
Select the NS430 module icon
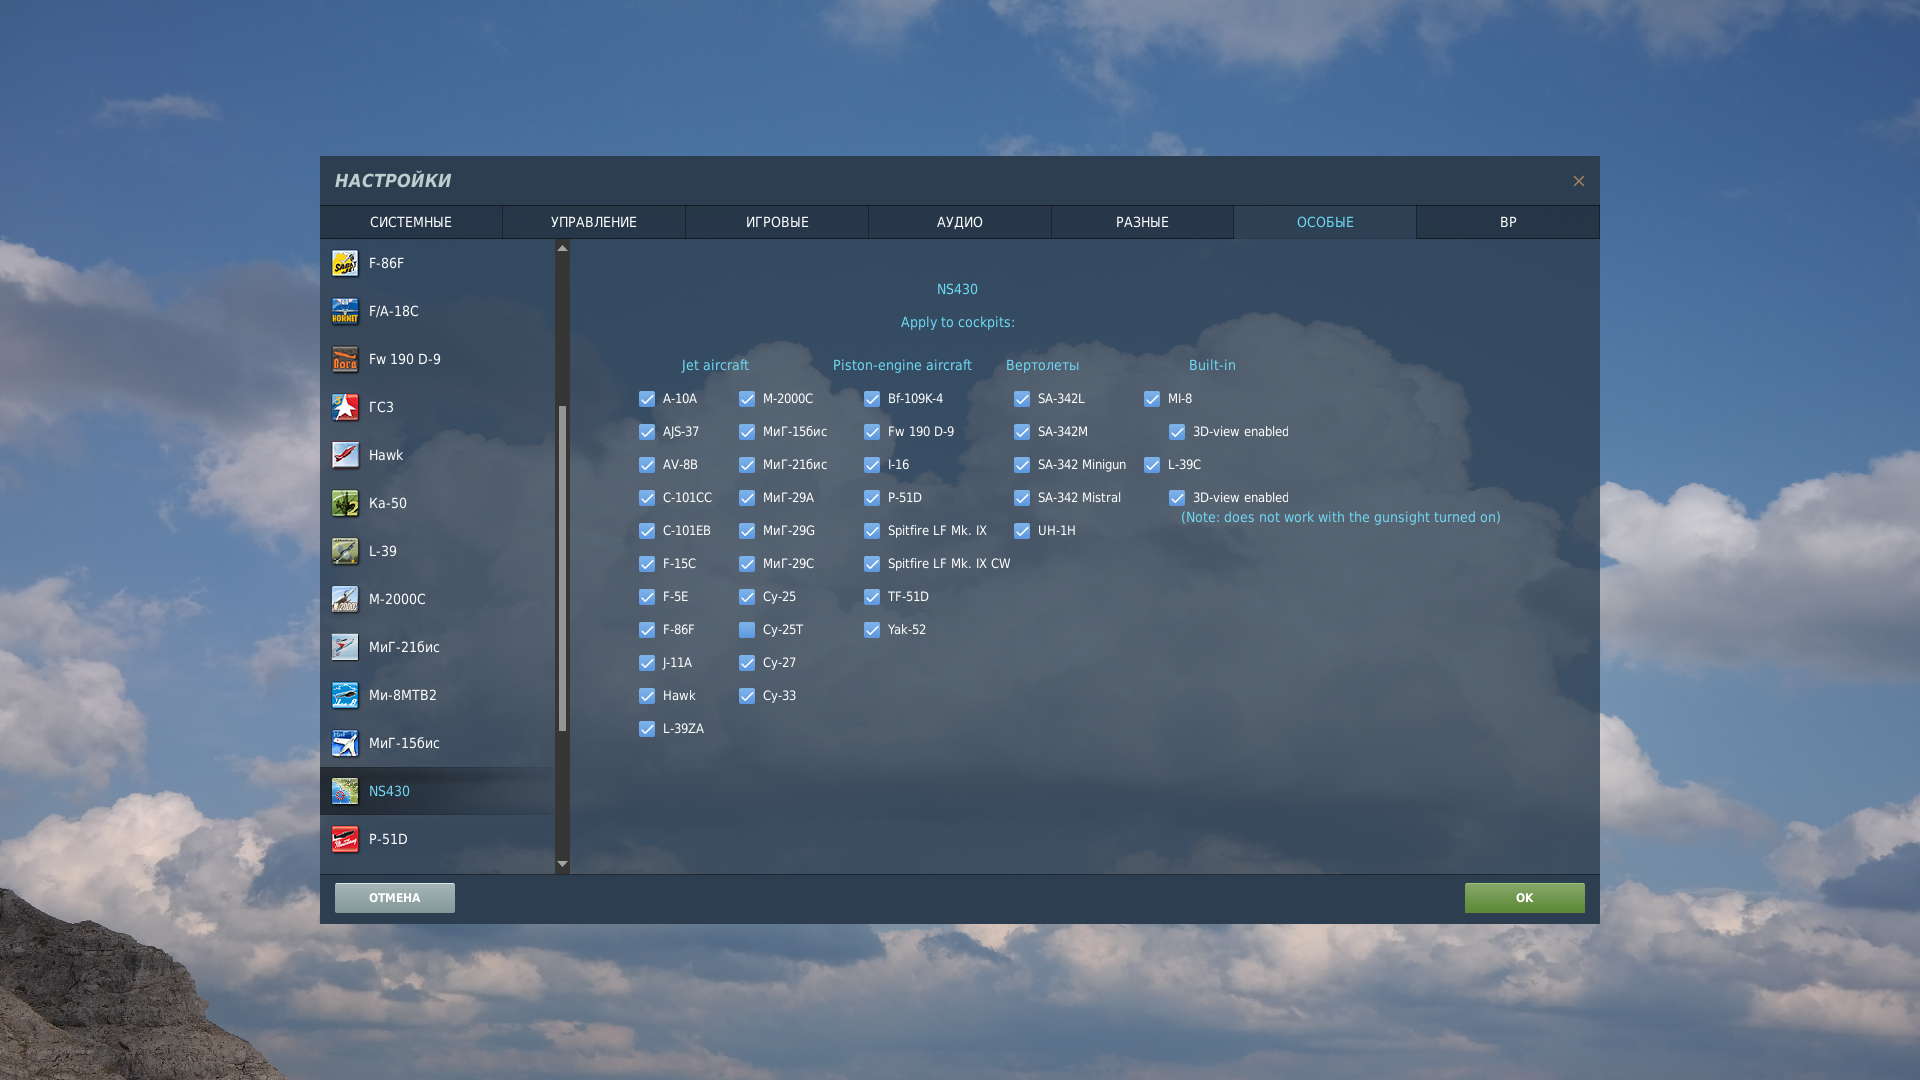345,791
